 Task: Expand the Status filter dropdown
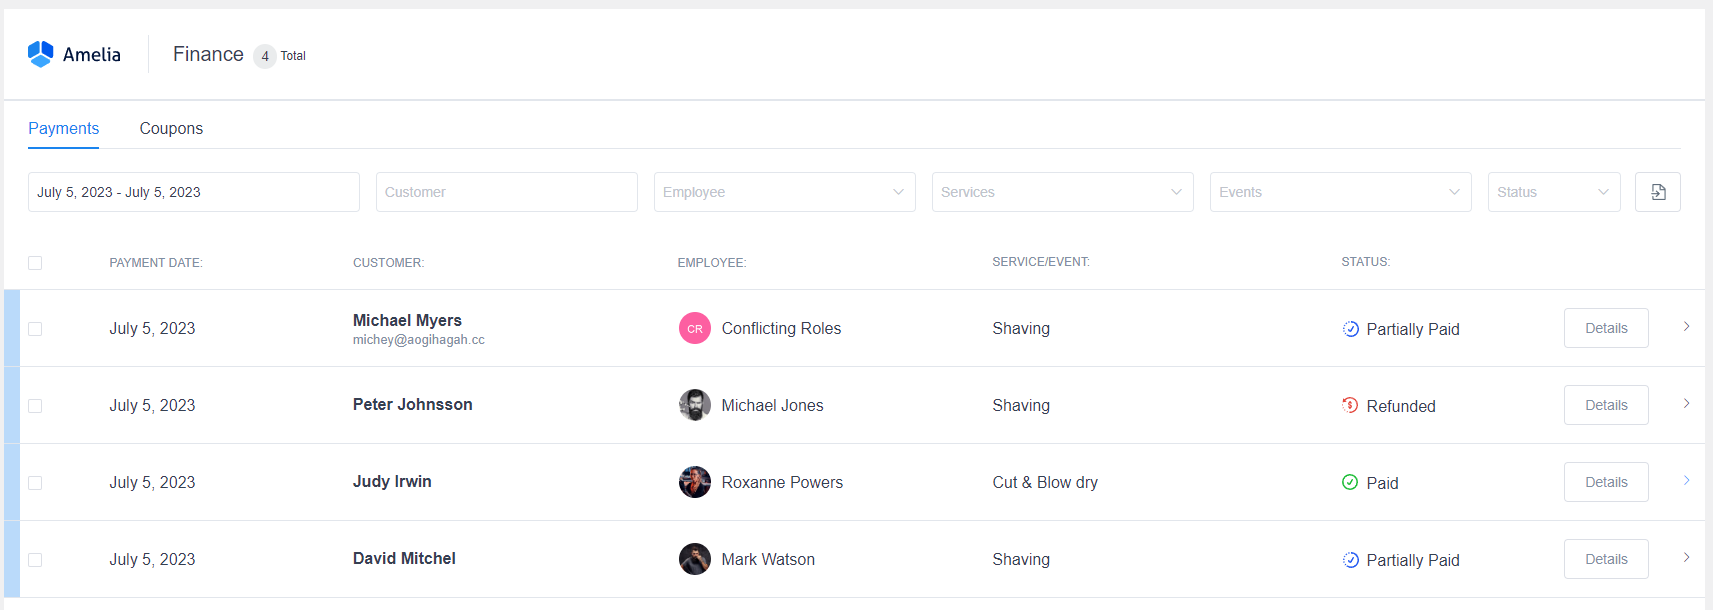pos(1553,192)
